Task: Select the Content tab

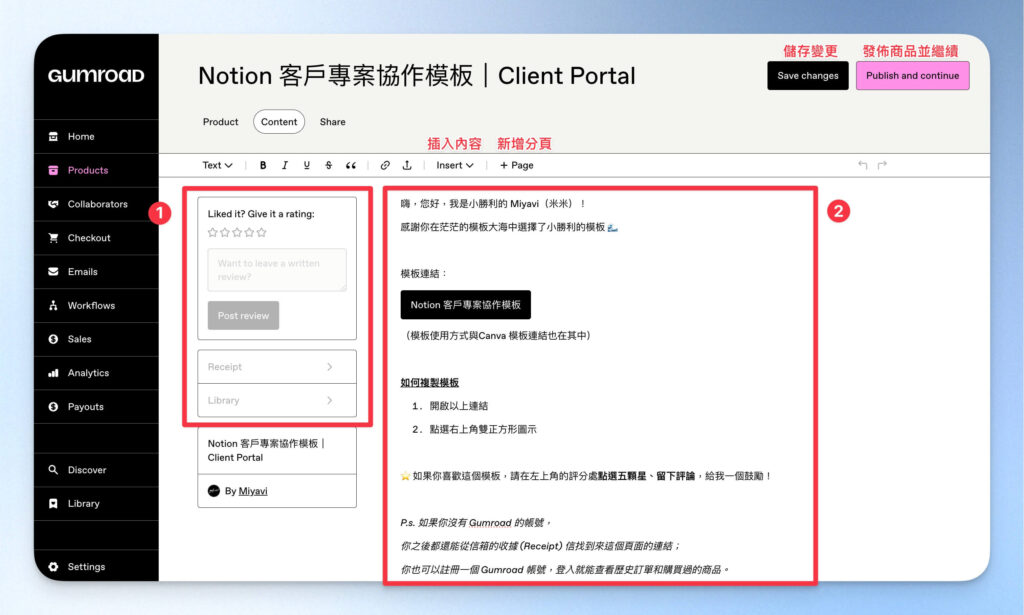Action: (x=279, y=122)
